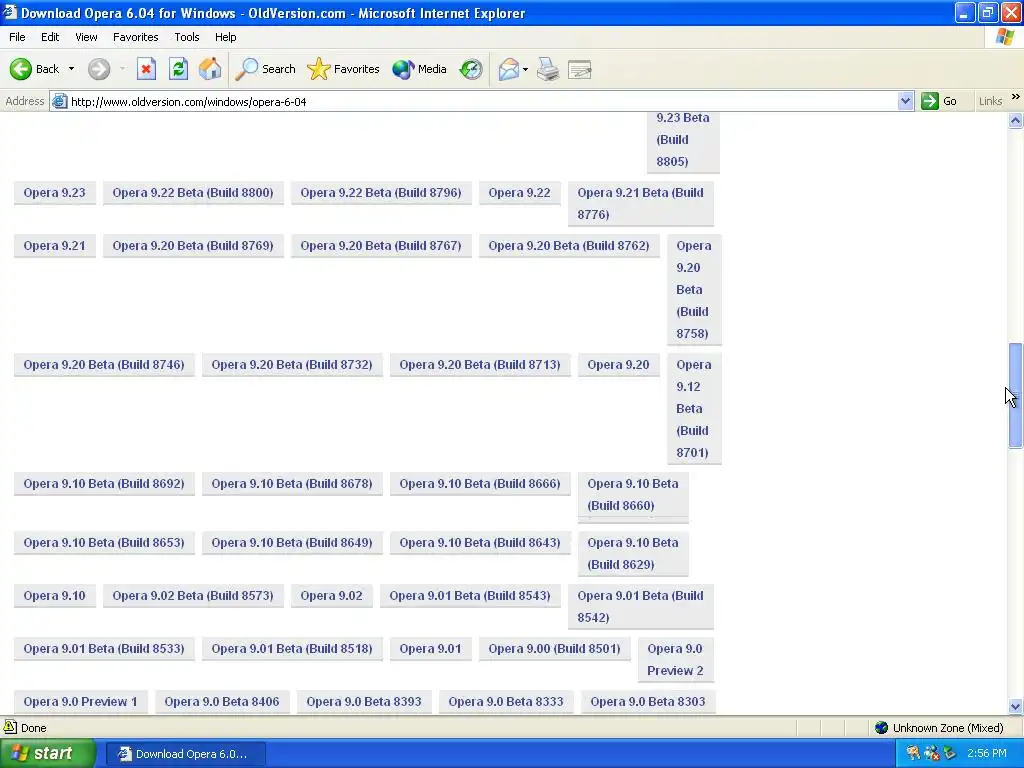Open Opera 9.20 Beta (Build 8713) link

[480, 364]
